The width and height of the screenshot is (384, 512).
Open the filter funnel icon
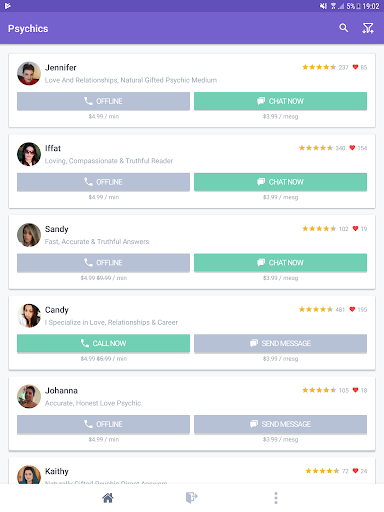pyautogui.click(x=368, y=28)
